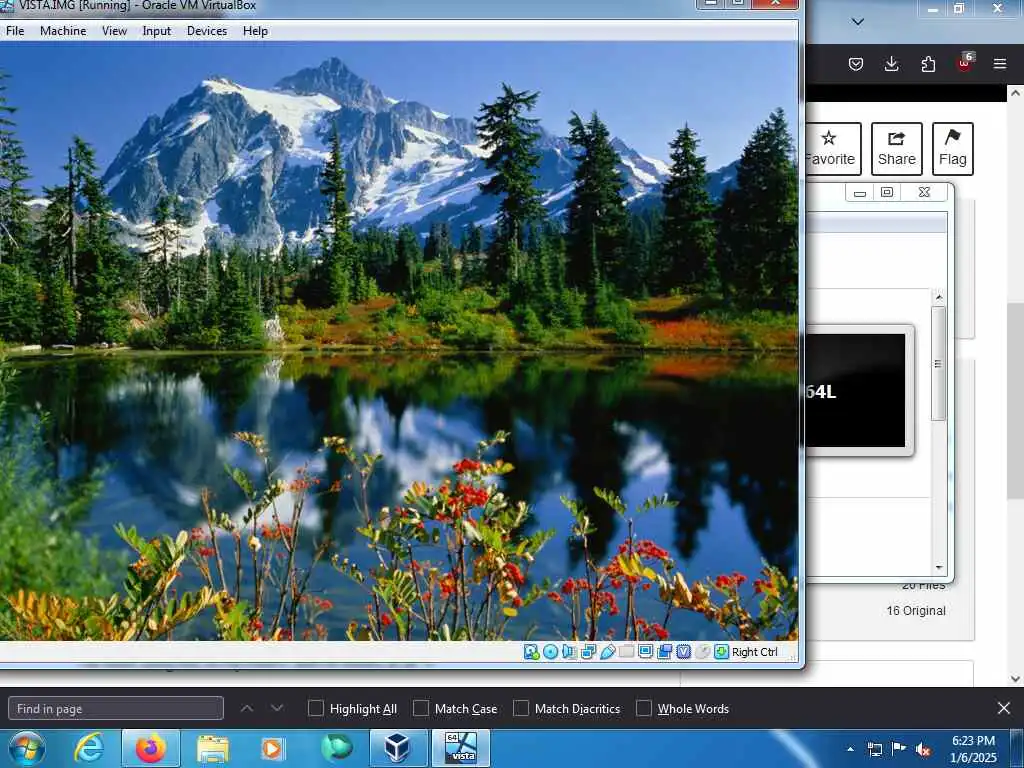Click the 16 Original files link

click(x=916, y=611)
